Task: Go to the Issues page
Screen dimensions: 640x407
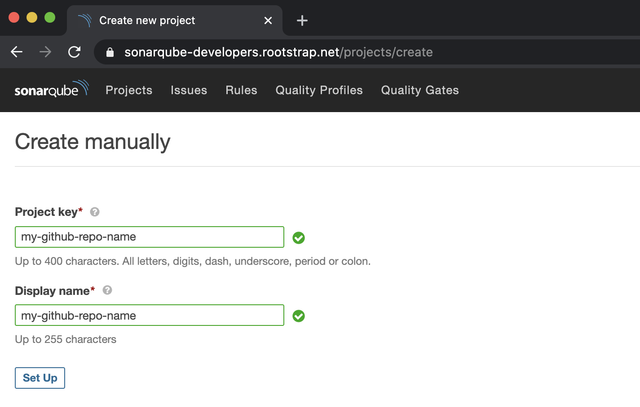Action: click(x=189, y=90)
